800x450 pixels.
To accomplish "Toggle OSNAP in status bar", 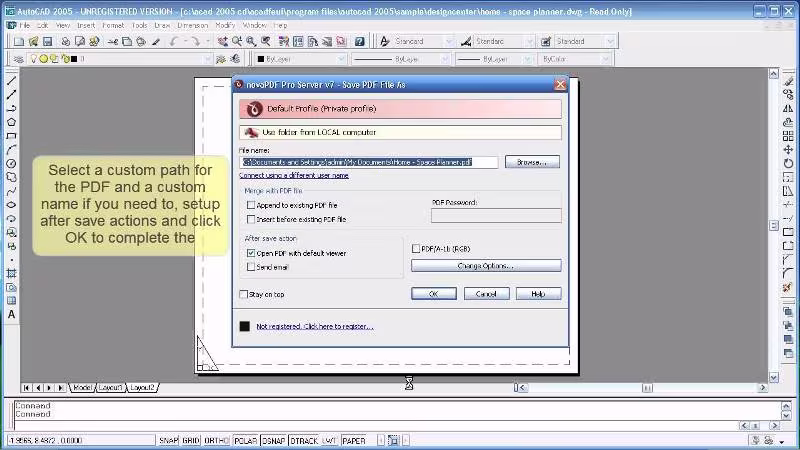I will coord(273,440).
